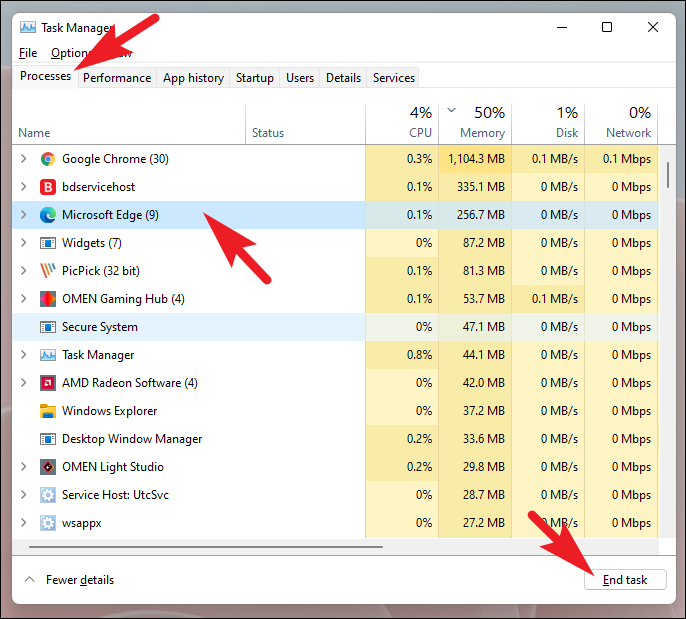Collapse view with Fewer details chevron
The image size is (686, 619).
29,579
